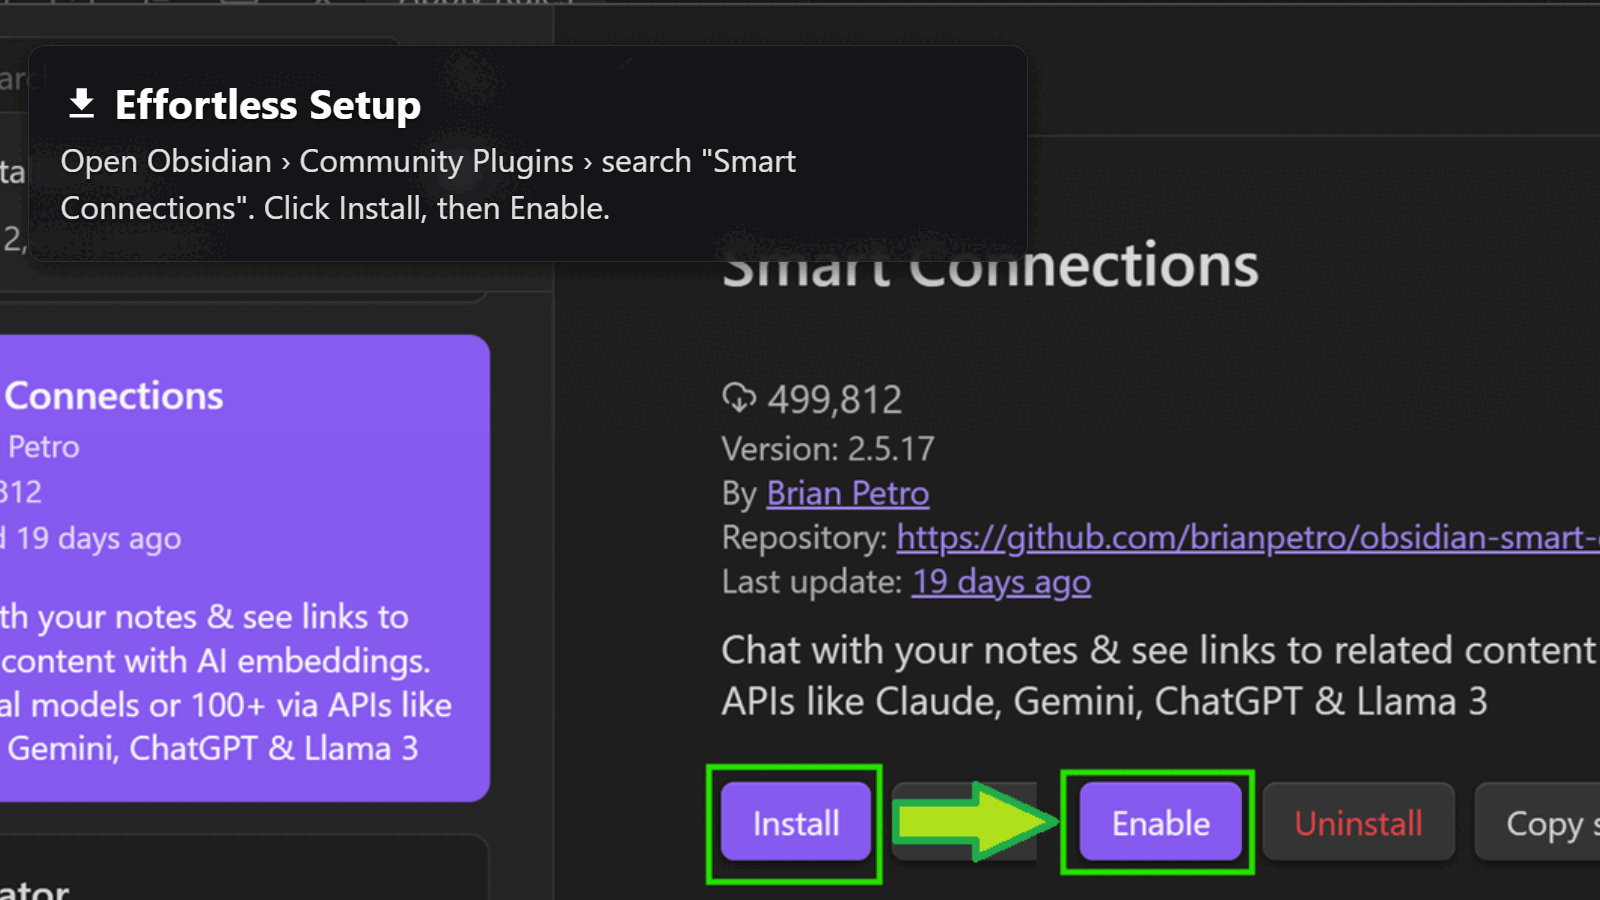Click the cloud download count icon

[739, 398]
